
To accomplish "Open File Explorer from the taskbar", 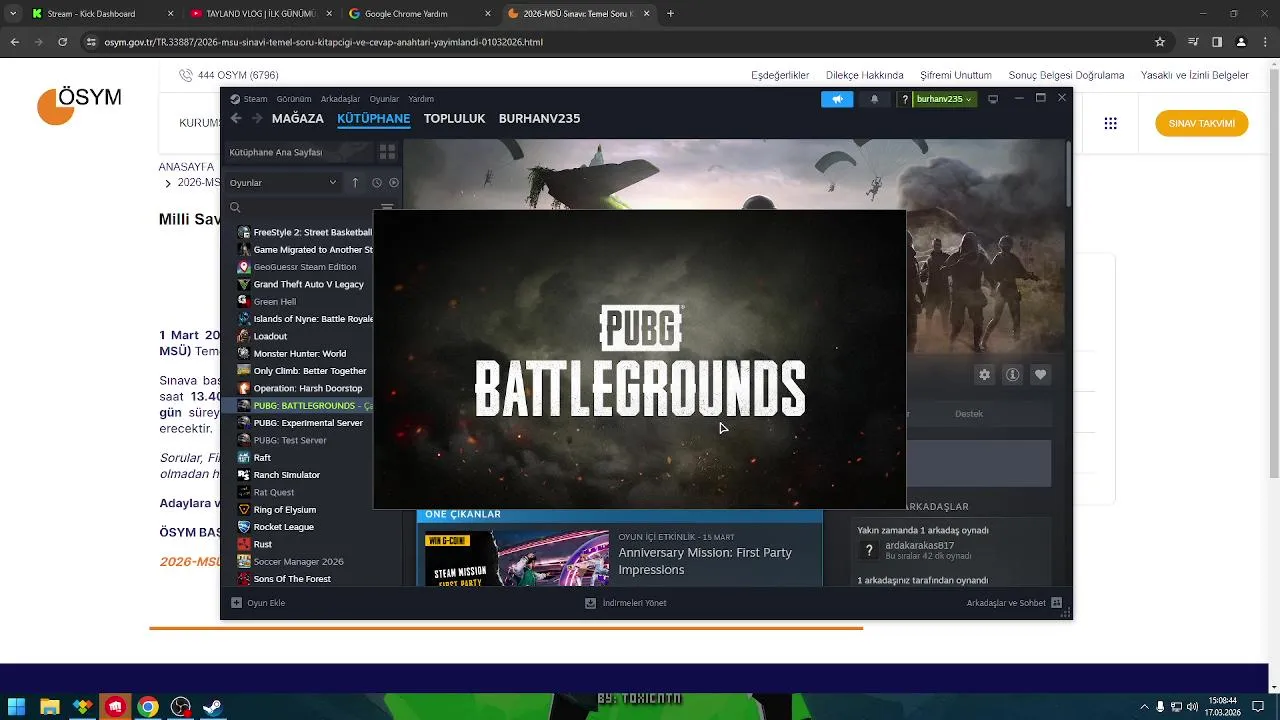I will coord(49,707).
